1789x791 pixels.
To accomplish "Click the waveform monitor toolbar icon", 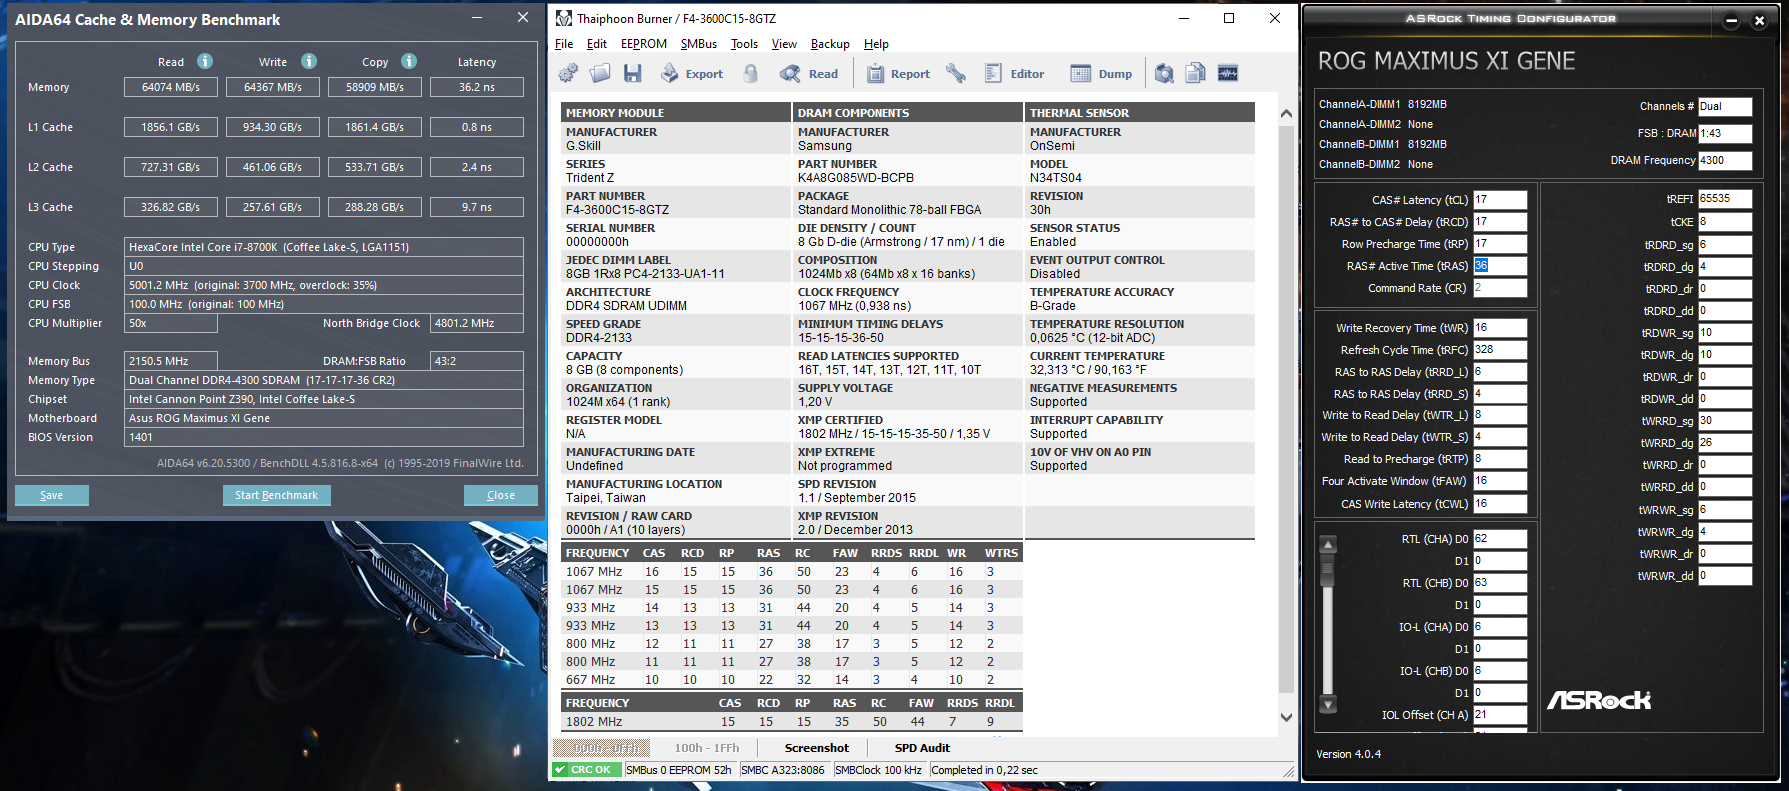I will coord(1228,73).
